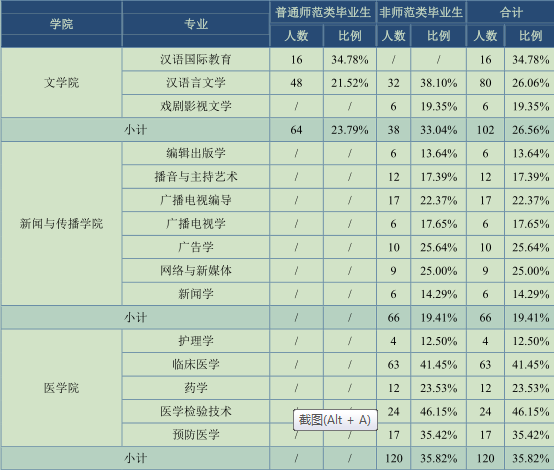Image resolution: width=554 pixels, height=470 pixels.
Task: Select the 临床医学 major cell
Action: pos(196,364)
